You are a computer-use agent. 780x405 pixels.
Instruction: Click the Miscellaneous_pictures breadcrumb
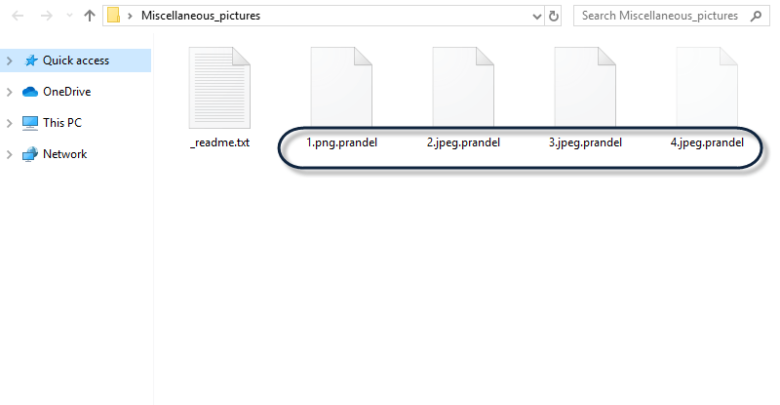point(200,16)
